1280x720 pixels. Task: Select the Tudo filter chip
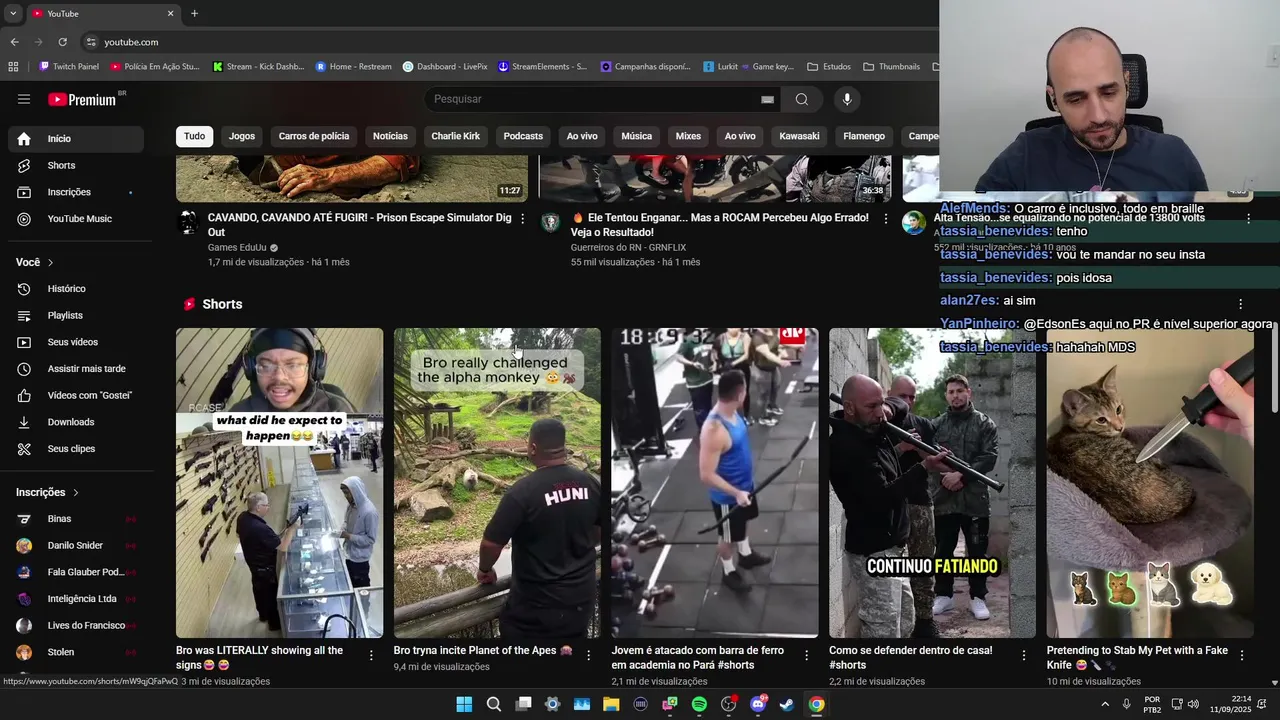tap(194, 136)
